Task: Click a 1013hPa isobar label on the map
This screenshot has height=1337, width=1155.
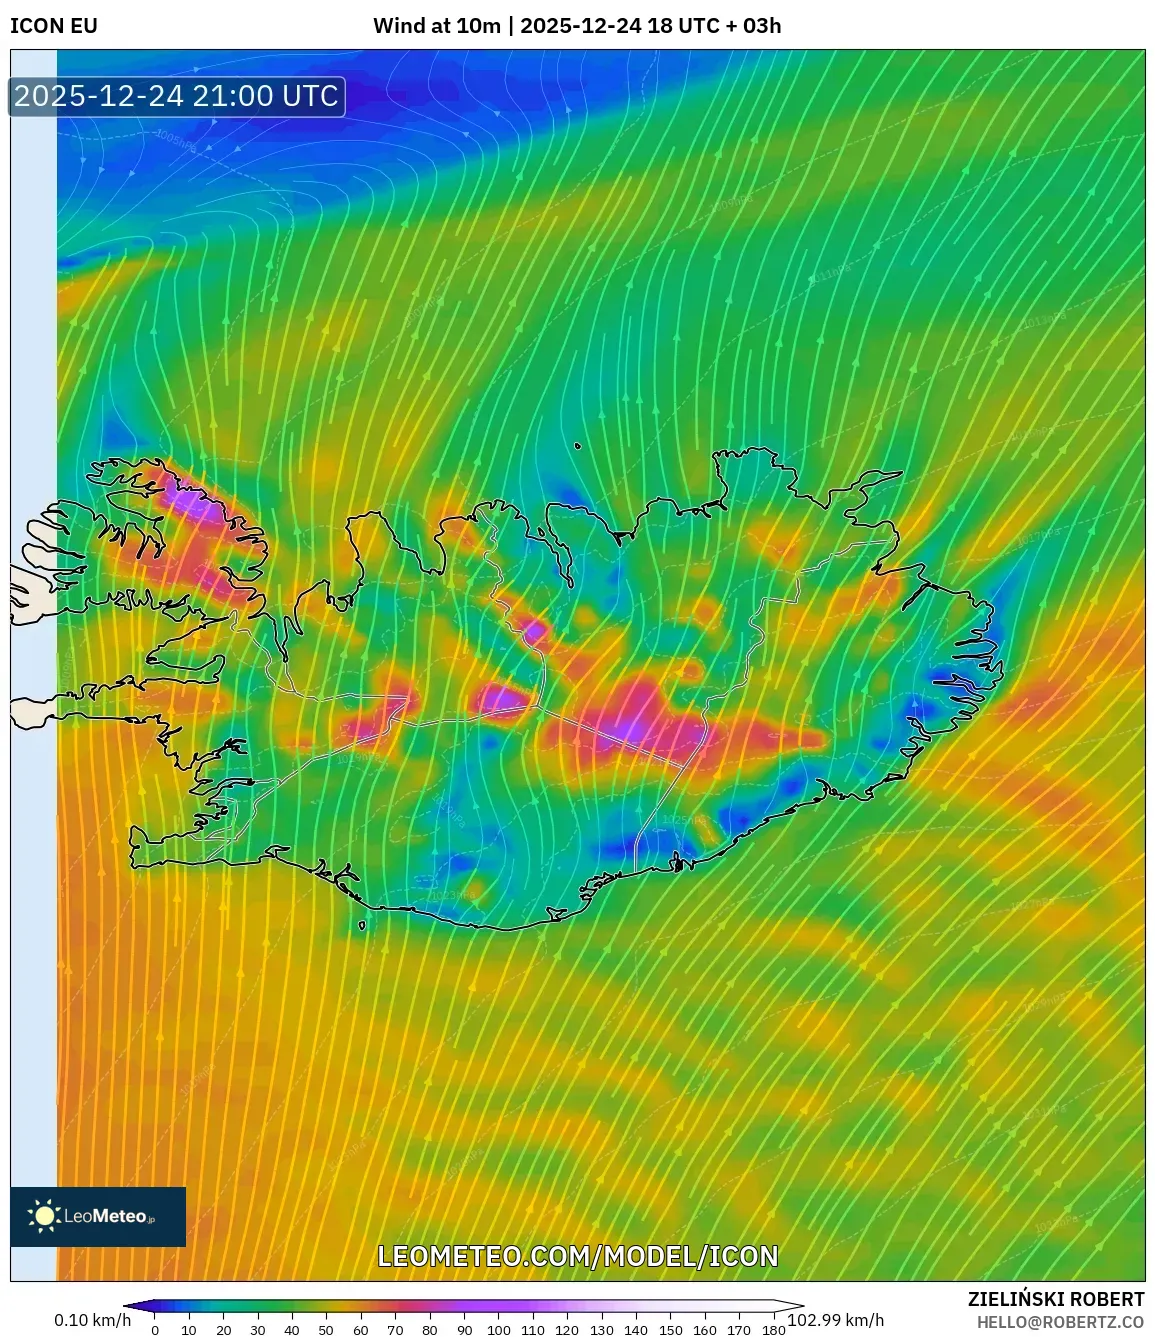Action: click(1046, 319)
